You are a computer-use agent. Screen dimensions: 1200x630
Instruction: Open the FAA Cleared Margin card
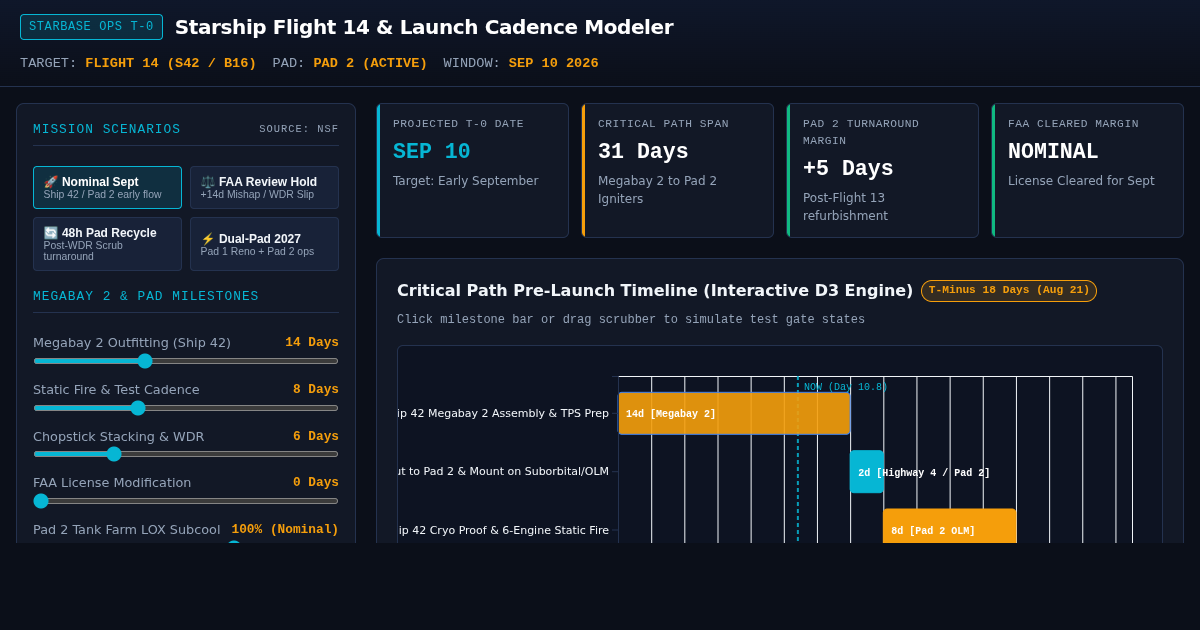coord(1088,170)
